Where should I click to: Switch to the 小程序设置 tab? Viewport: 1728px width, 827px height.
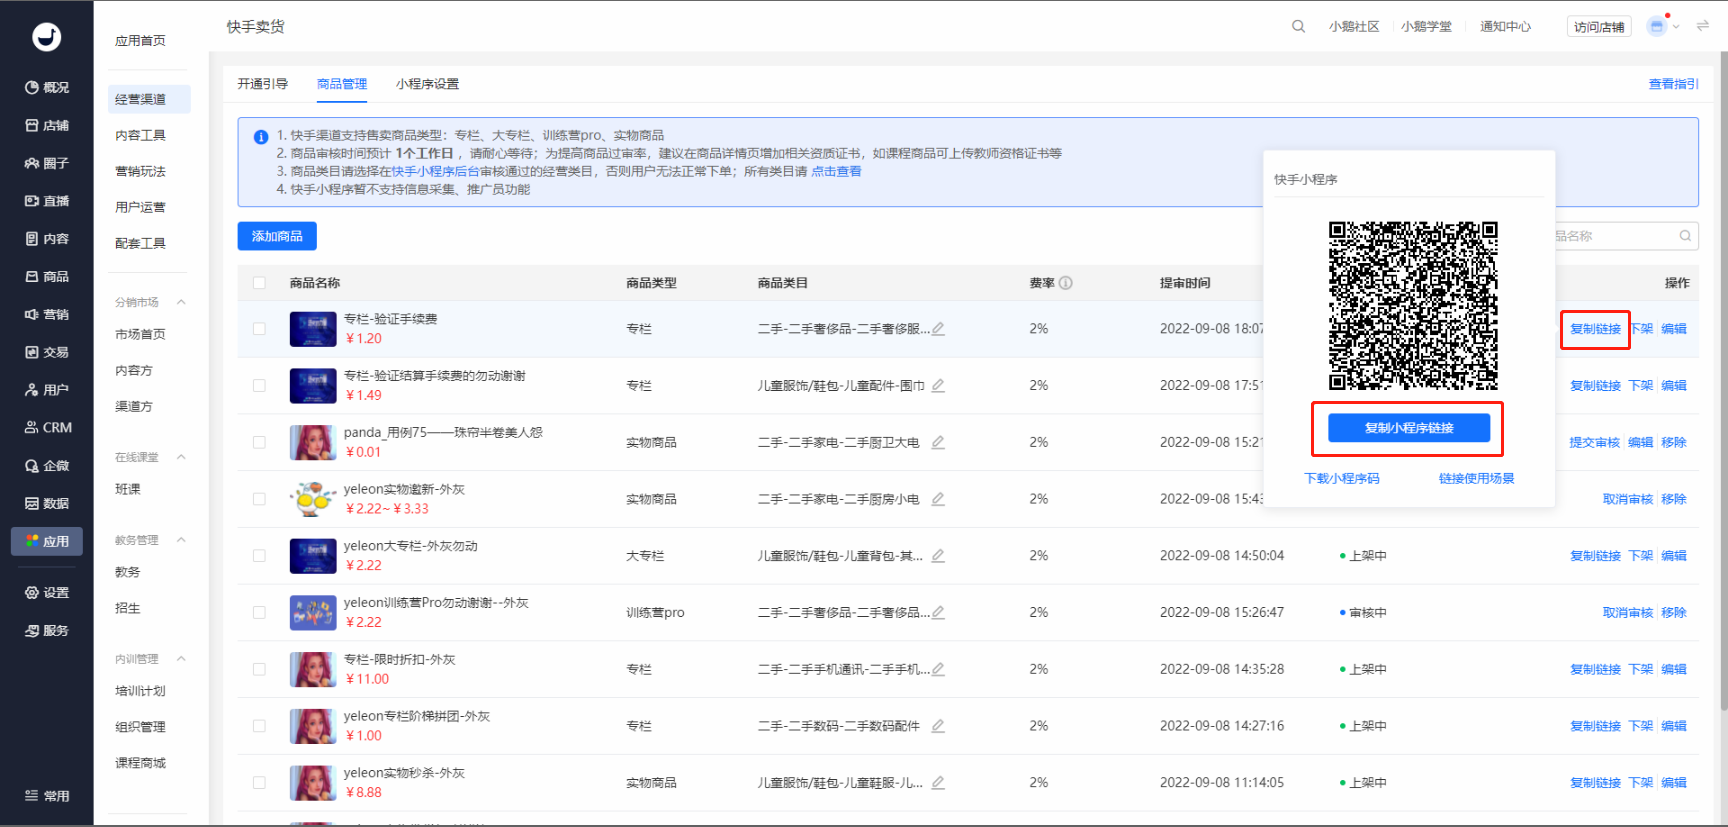pyautogui.click(x=428, y=84)
